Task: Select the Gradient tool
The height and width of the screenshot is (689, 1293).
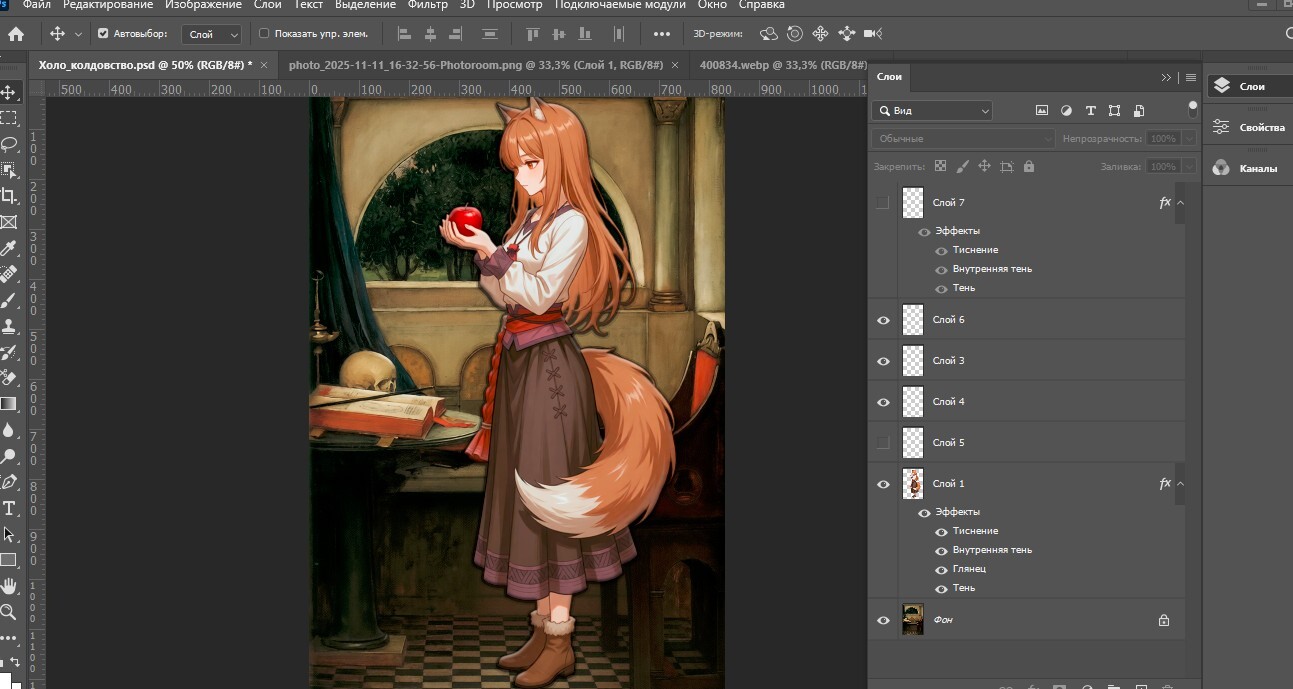Action: pos(8,404)
